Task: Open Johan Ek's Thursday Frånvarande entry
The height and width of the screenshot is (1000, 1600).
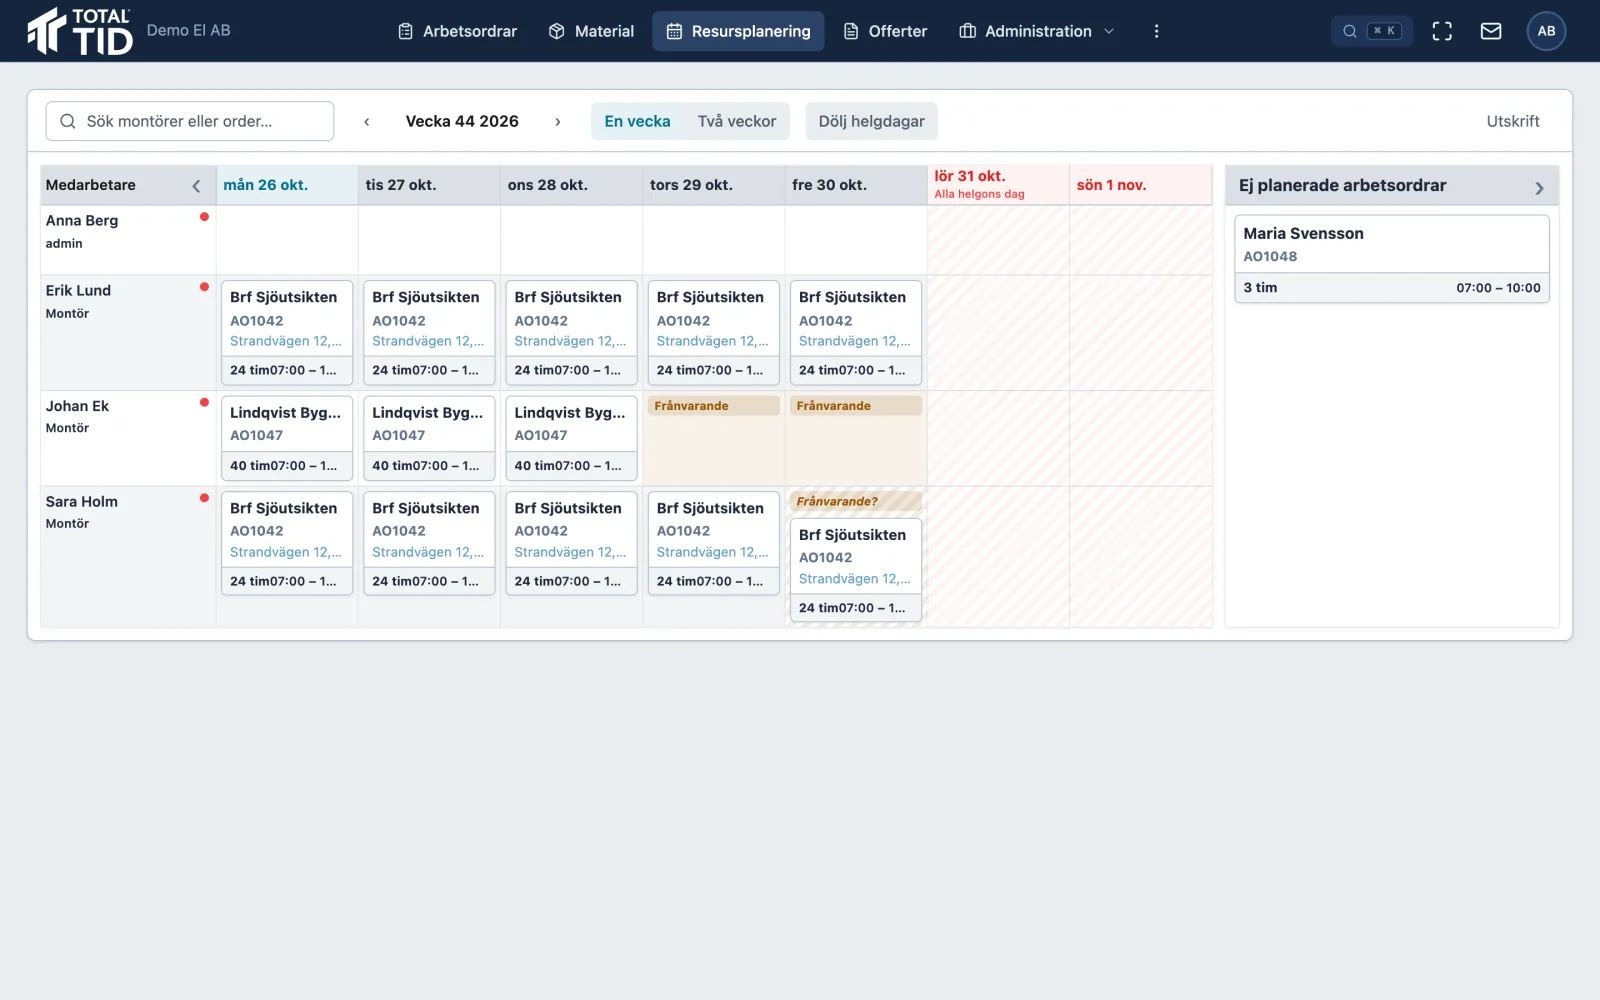Action: click(x=714, y=406)
